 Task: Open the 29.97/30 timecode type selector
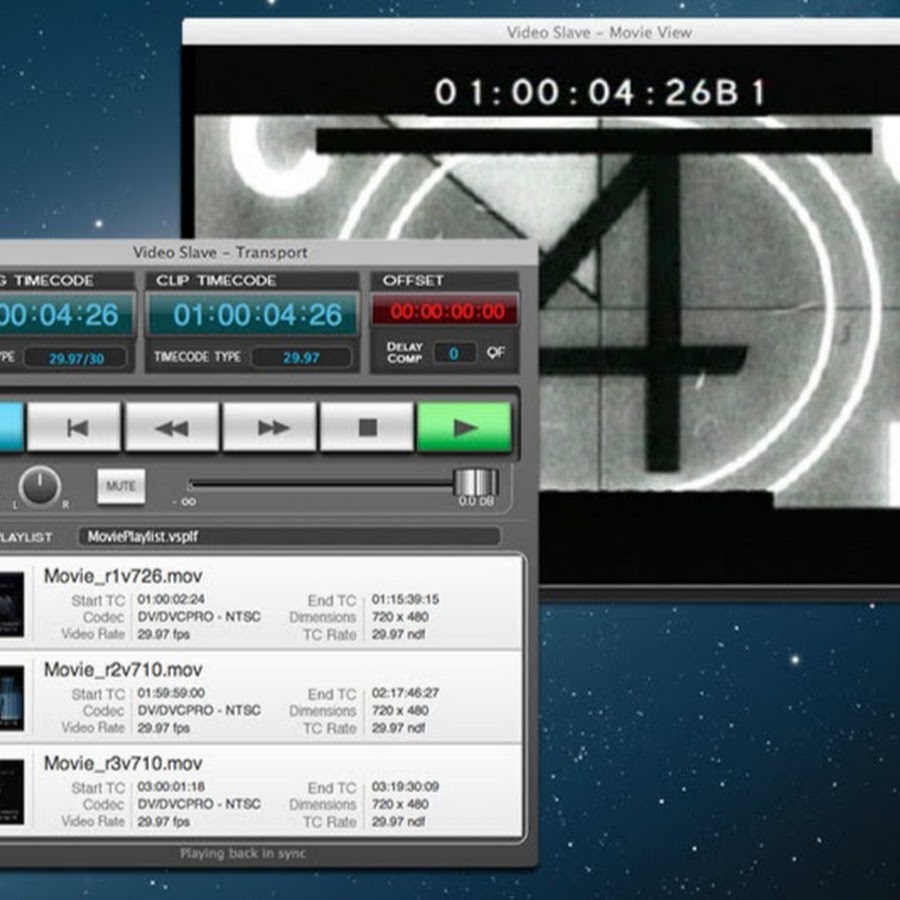pyautogui.click(x=75, y=357)
